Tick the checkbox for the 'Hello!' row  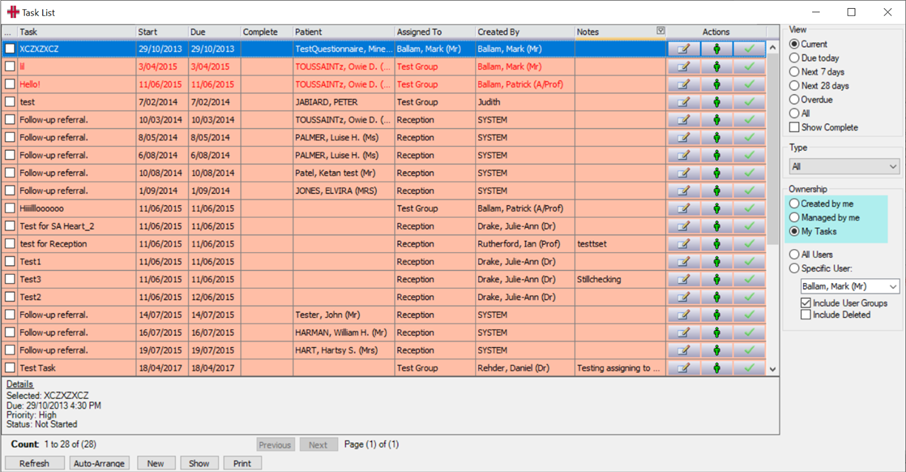(10, 84)
